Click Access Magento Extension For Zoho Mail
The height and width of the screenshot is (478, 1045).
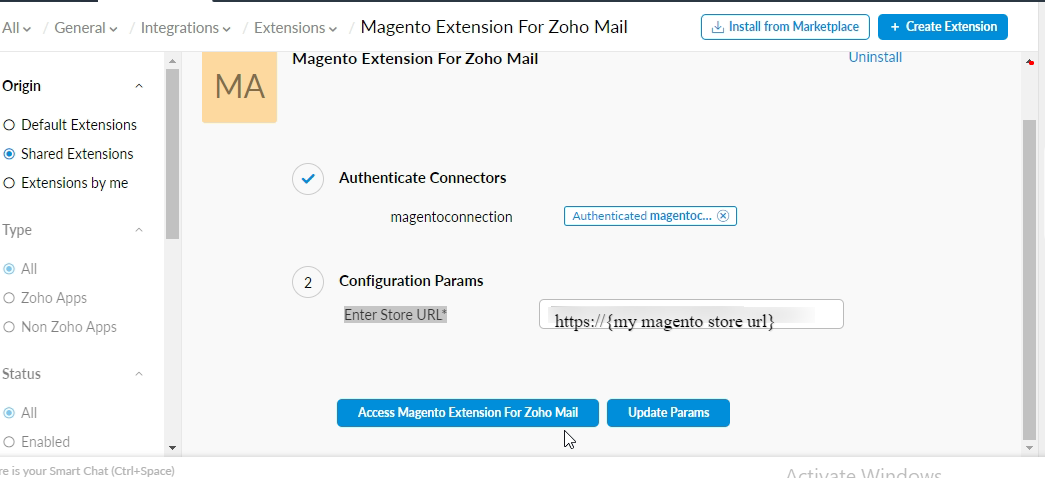468,413
